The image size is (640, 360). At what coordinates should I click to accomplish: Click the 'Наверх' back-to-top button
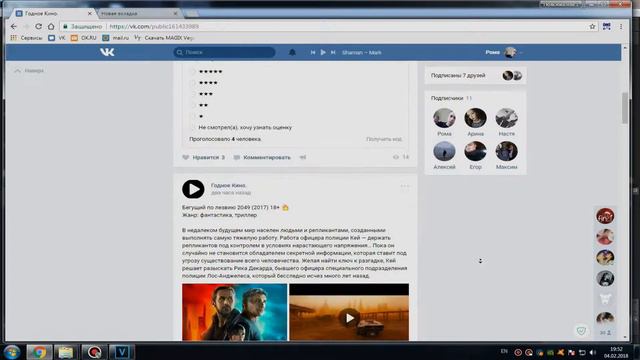(29, 71)
